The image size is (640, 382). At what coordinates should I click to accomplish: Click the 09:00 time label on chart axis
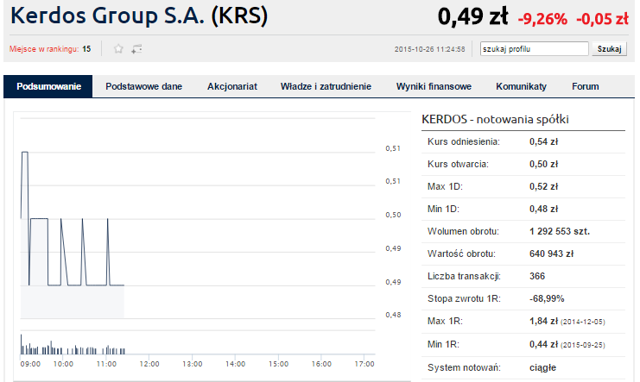tap(30, 364)
